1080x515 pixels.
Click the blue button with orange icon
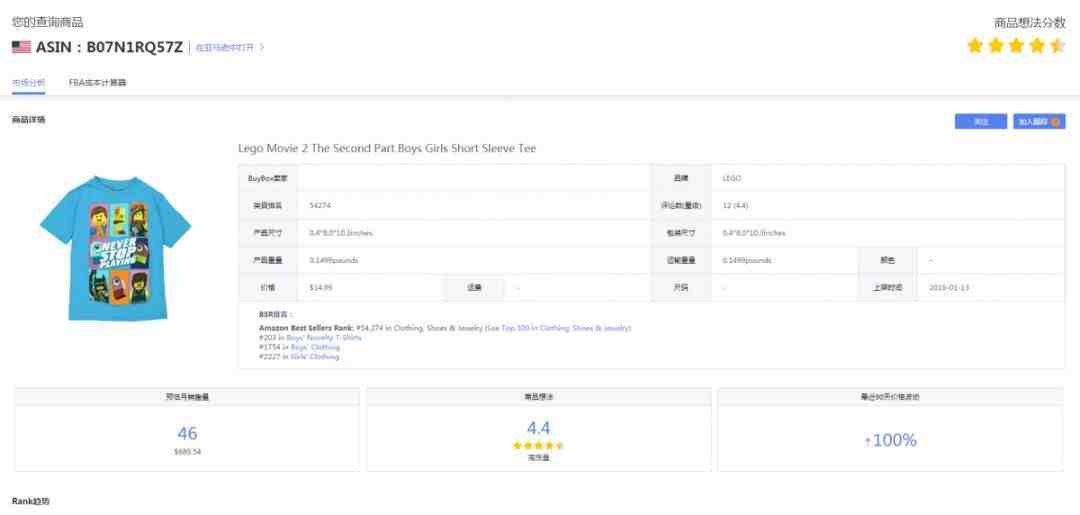coord(1039,122)
